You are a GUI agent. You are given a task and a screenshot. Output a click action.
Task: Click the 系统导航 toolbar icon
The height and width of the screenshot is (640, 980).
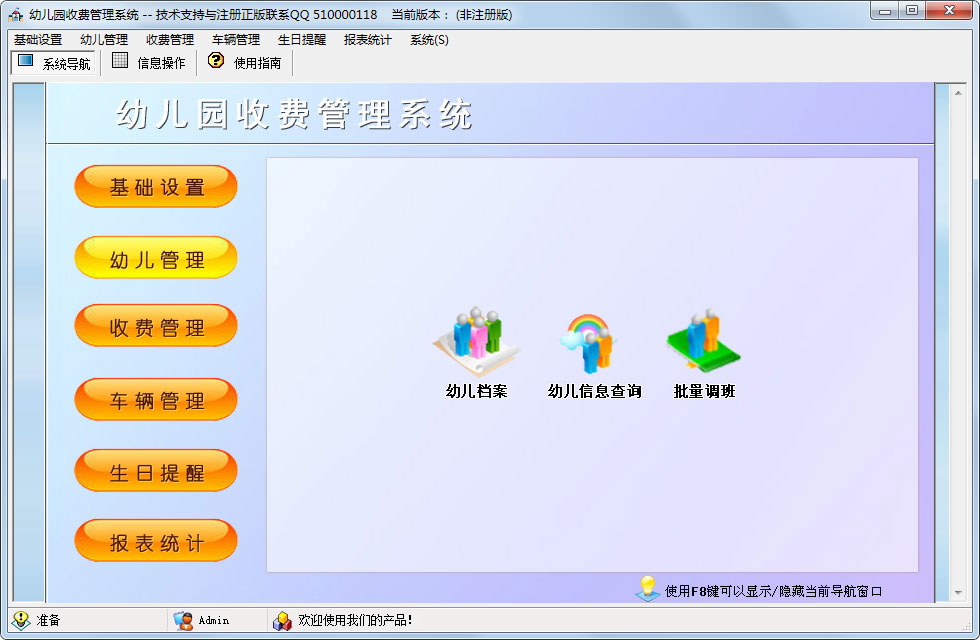[26, 61]
